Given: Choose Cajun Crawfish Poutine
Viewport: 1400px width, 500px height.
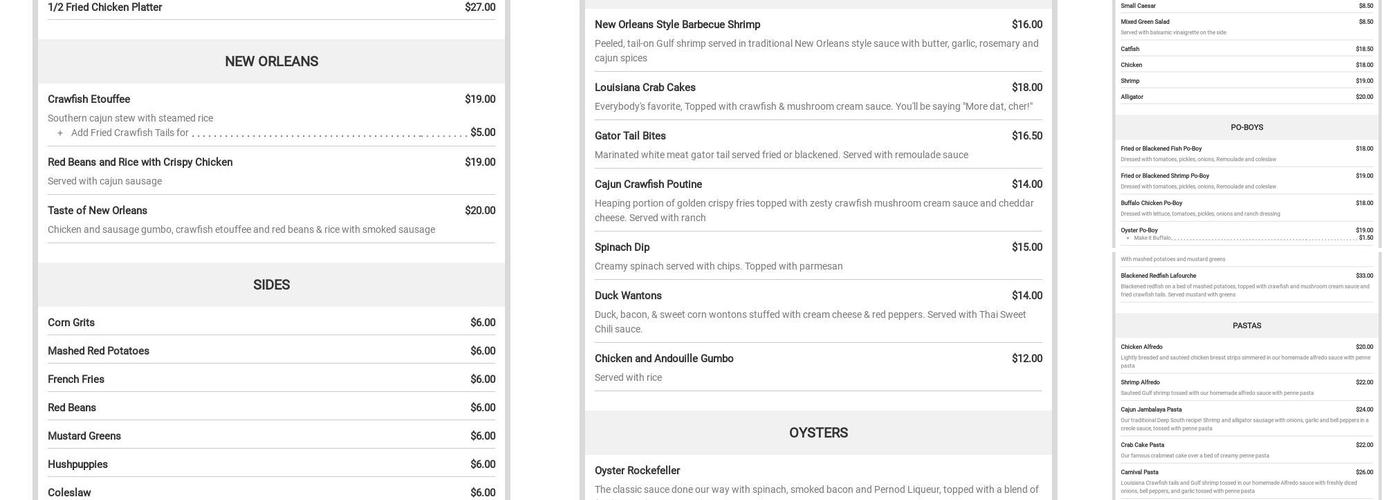Looking at the screenshot, I should 648,184.
